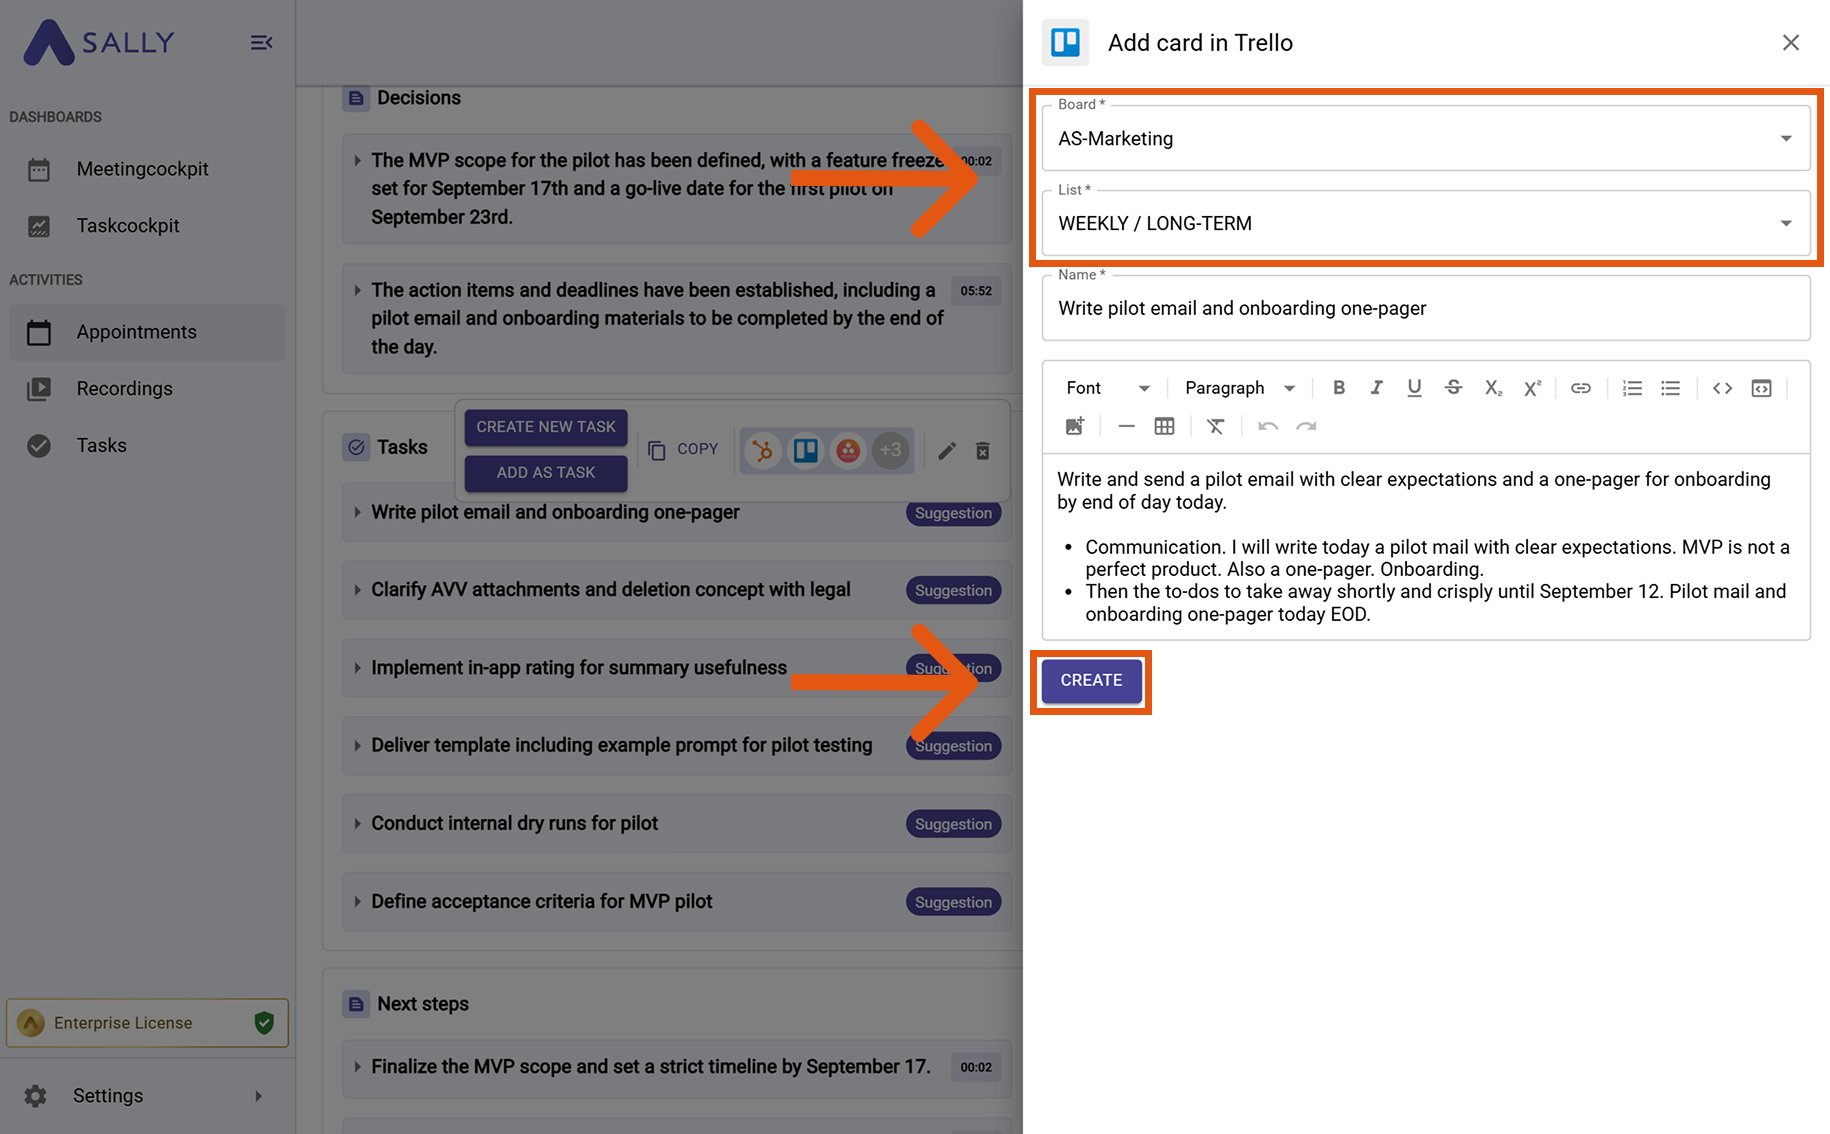Open the Paragraph style dropdown
1830x1134 pixels.
[x=1240, y=388]
